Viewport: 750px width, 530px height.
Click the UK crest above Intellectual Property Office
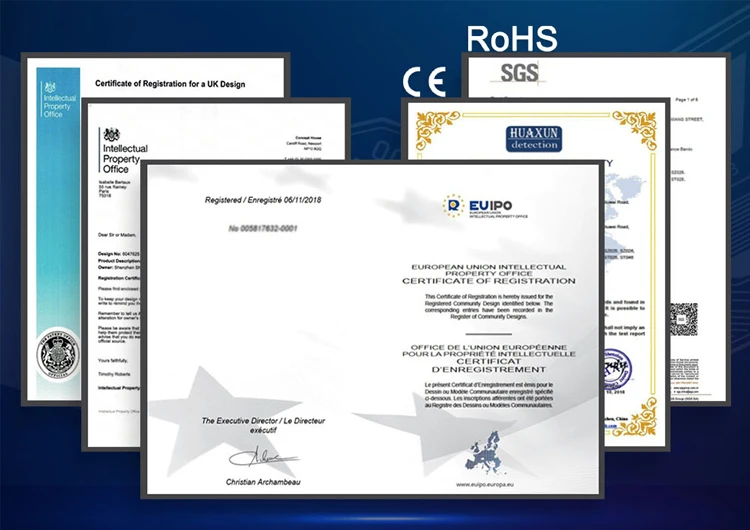[x=112, y=134]
